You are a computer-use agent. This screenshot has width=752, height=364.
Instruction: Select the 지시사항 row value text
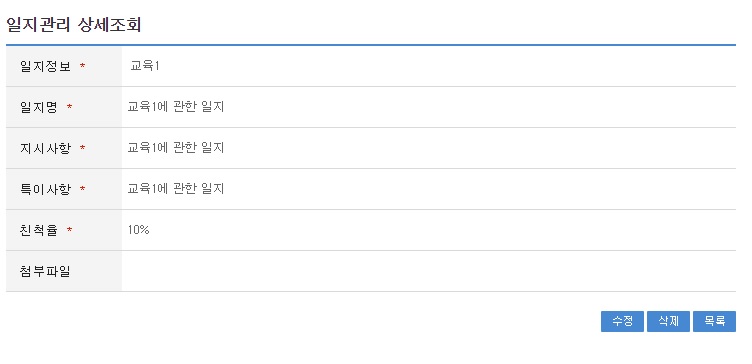(x=176, y=148)
